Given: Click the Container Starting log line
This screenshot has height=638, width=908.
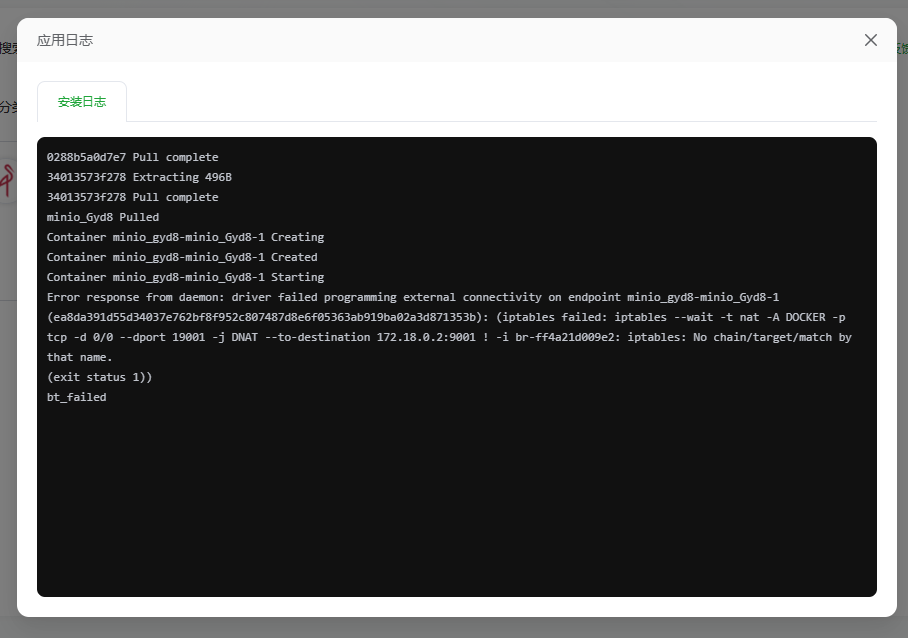Looking at the screenshot, I should coord(184,276).
